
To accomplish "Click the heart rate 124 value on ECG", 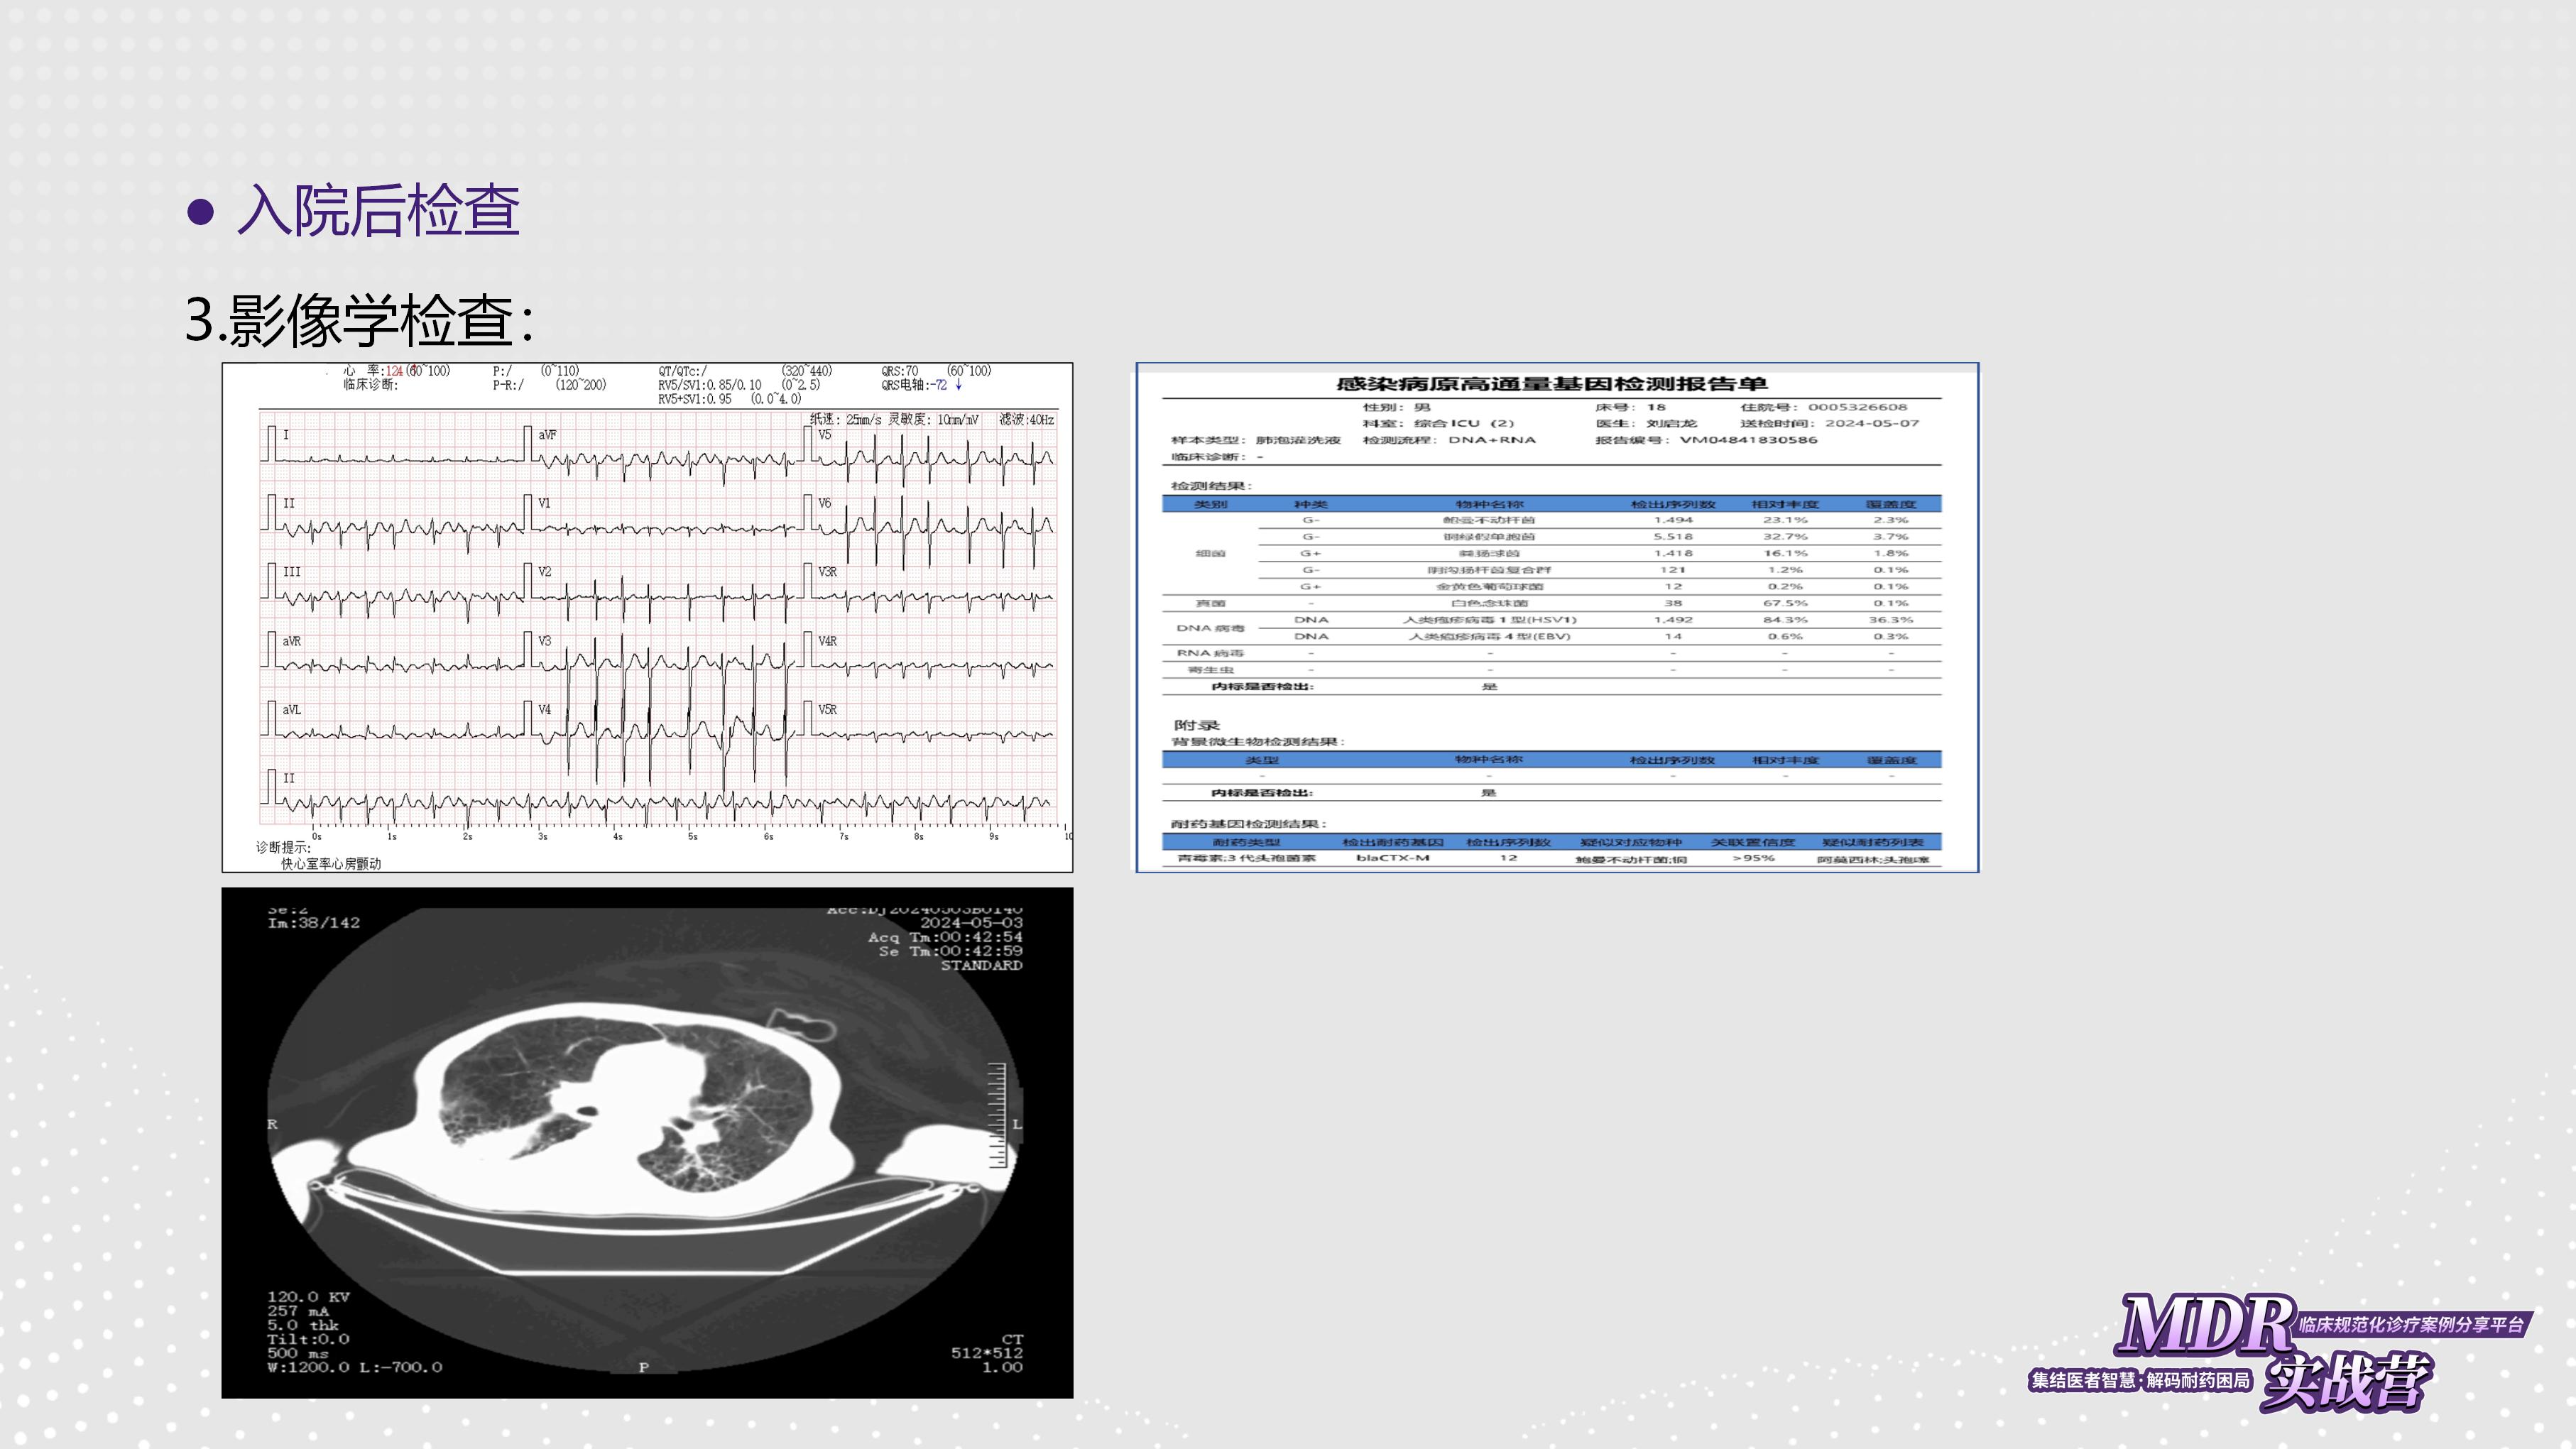I will tap(394, 371).
